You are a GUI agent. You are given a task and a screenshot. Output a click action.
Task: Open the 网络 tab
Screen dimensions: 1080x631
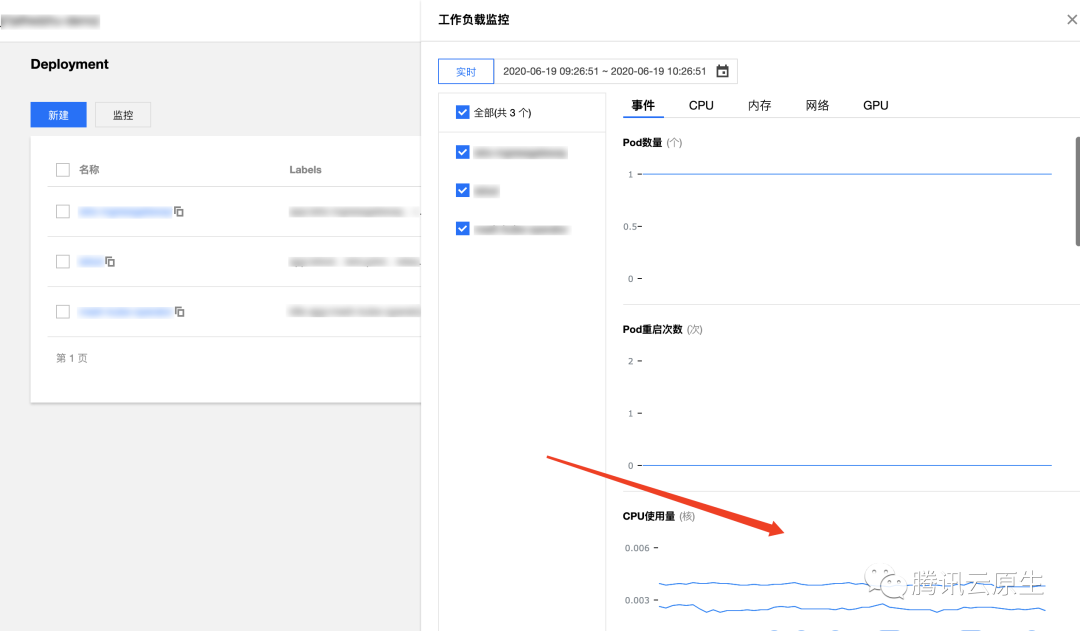point(817,105)
